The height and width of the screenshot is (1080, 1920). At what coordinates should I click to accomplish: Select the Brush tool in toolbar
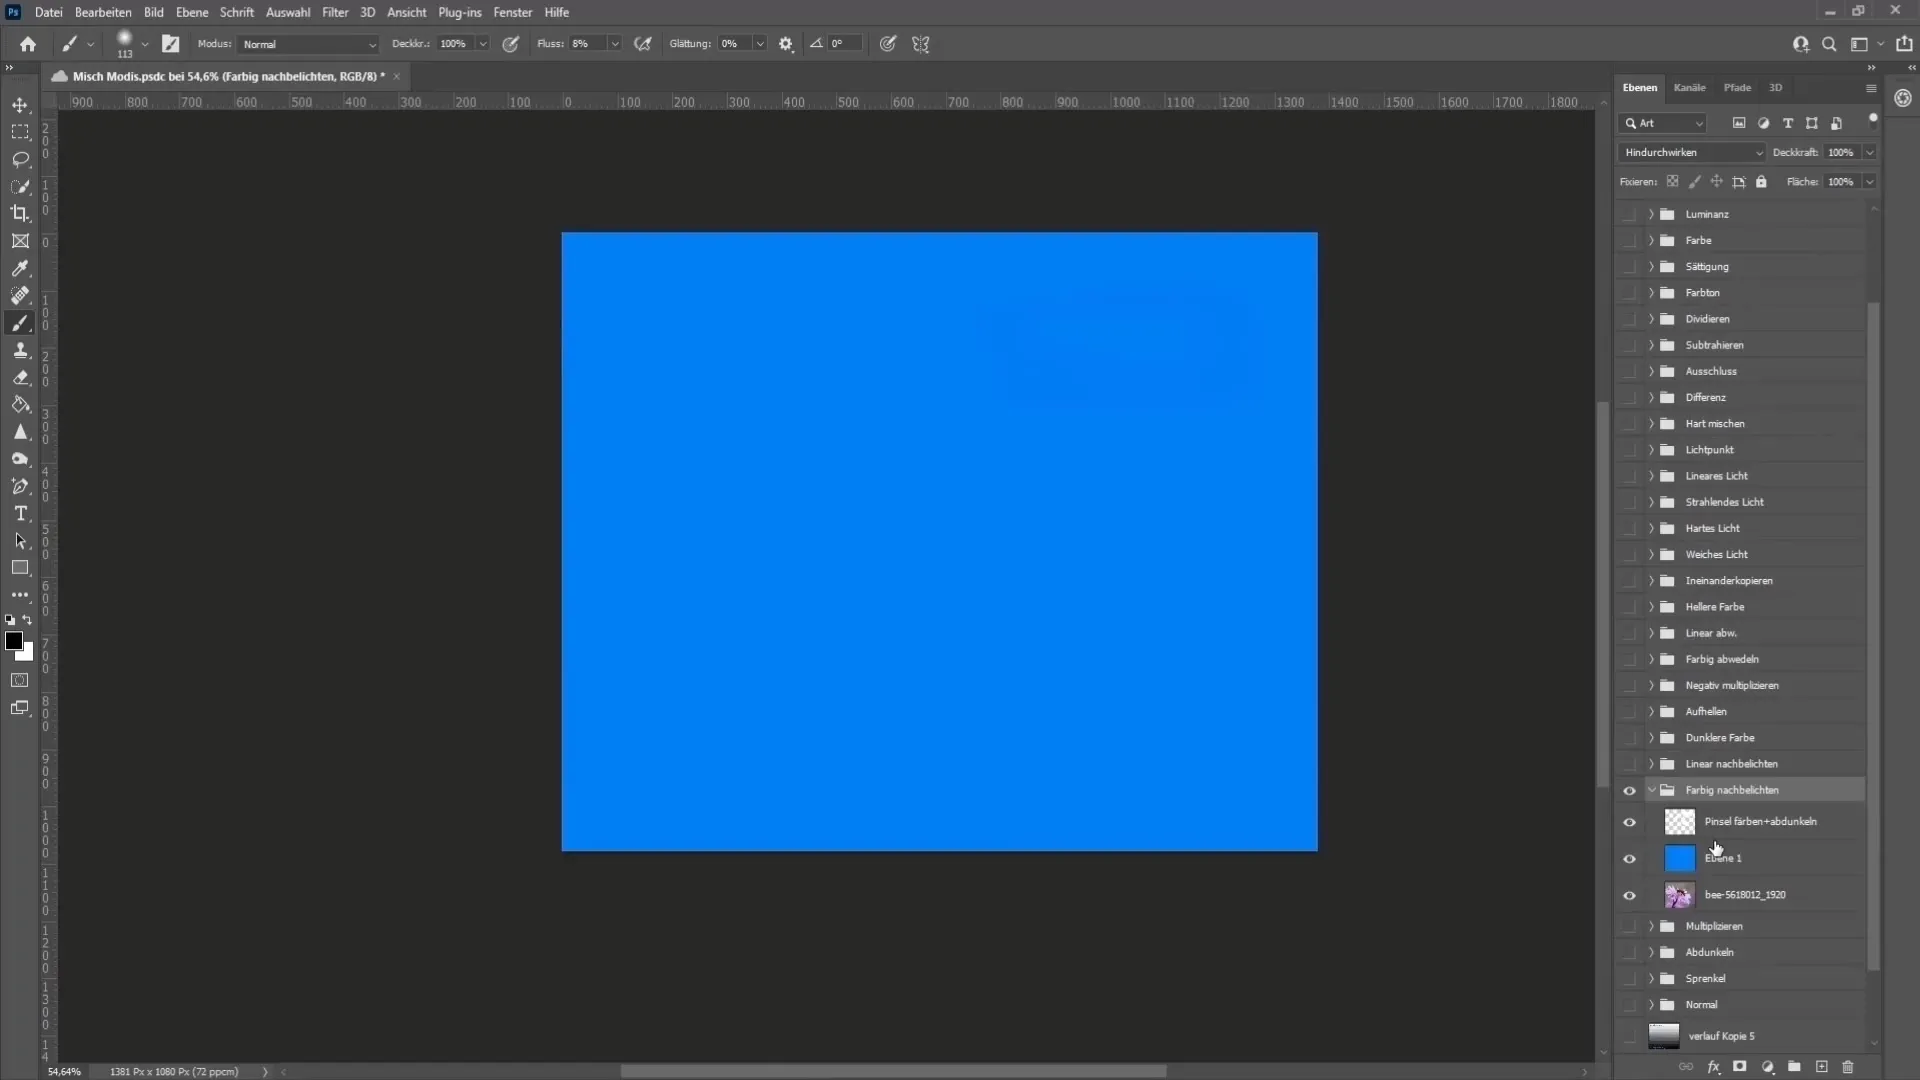tap(20, 323)
